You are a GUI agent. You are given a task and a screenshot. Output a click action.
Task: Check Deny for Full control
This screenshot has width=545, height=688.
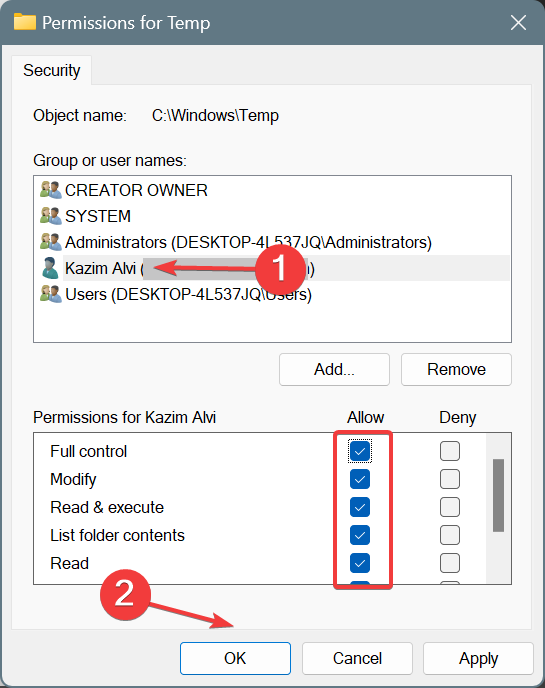click(x=450, y=451)
